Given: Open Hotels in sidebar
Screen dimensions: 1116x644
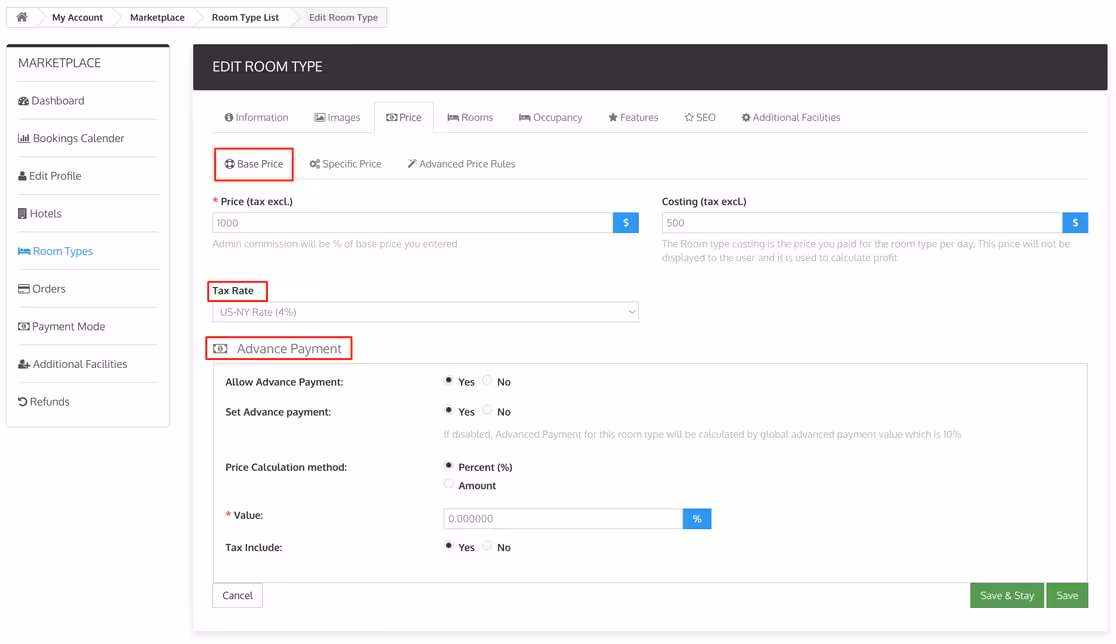Looking at the screenshot, I should 40,213.
